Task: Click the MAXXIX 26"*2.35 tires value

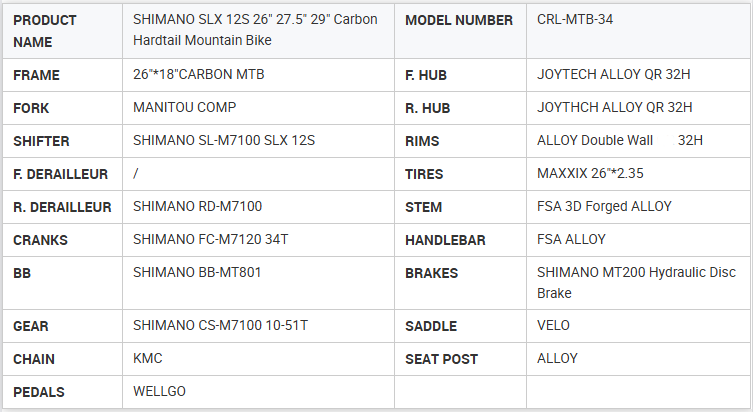Action: (x=590, y=174)
